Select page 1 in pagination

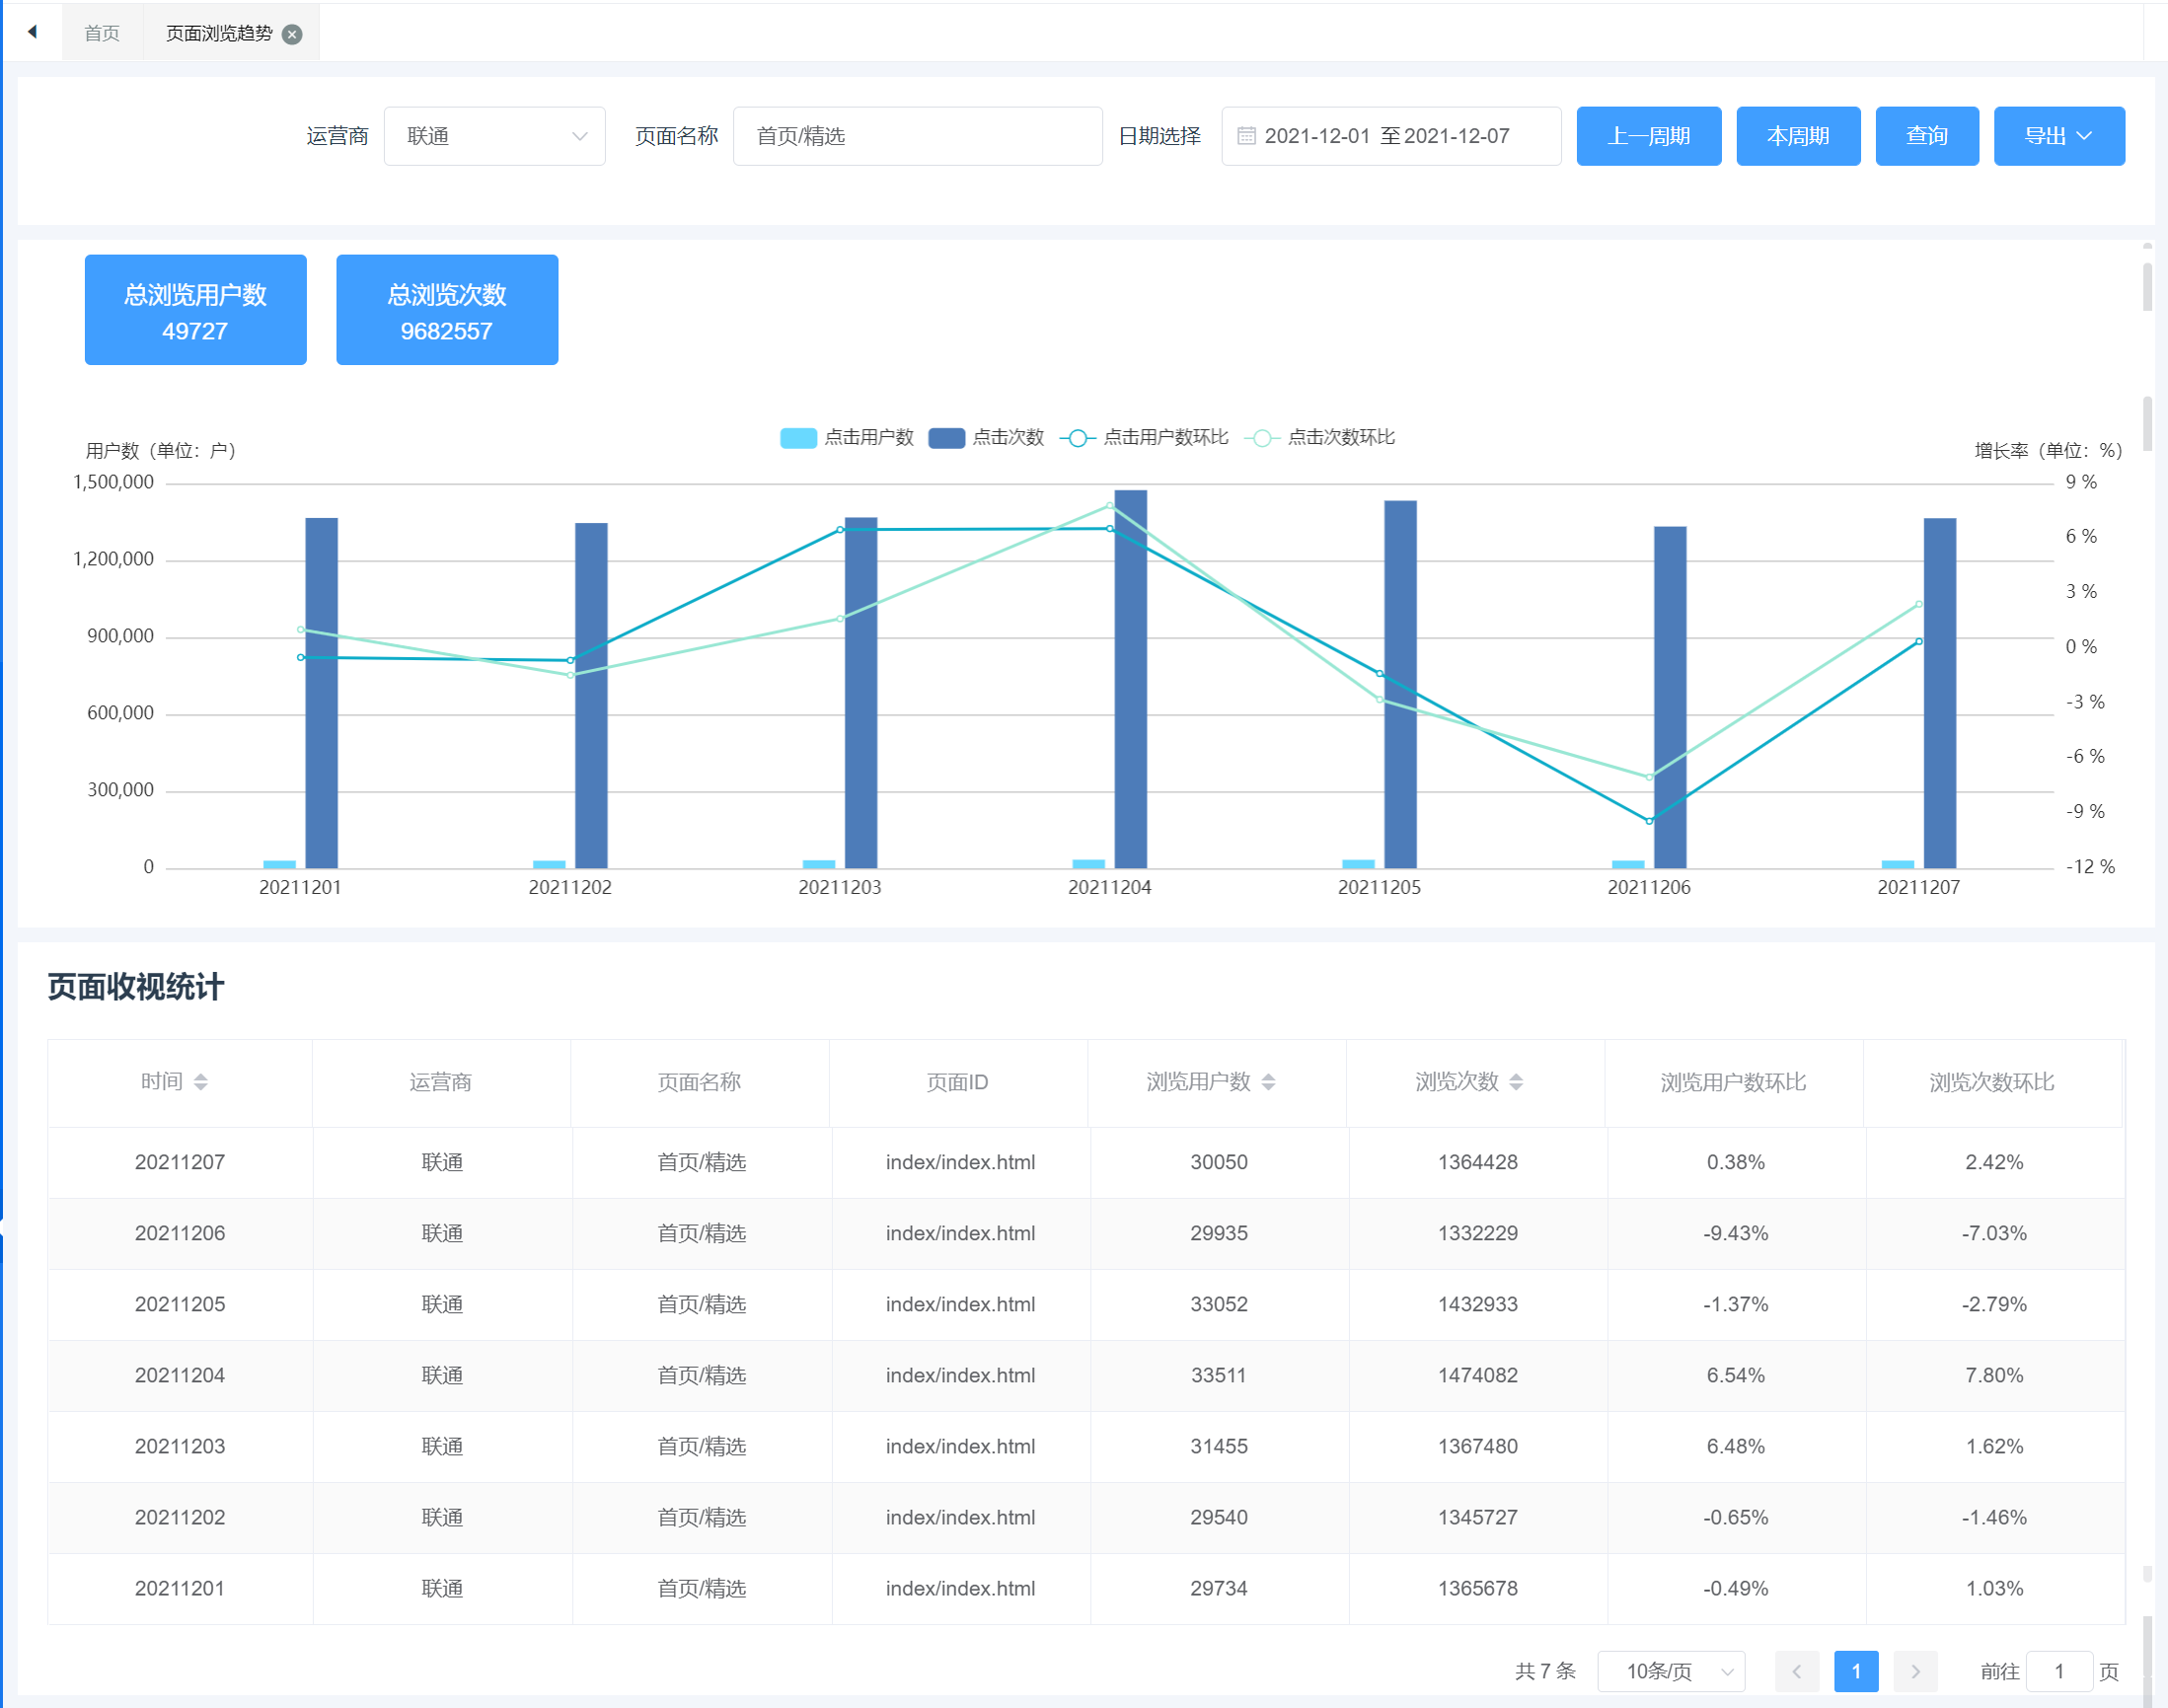(x=1856, y=1671)
